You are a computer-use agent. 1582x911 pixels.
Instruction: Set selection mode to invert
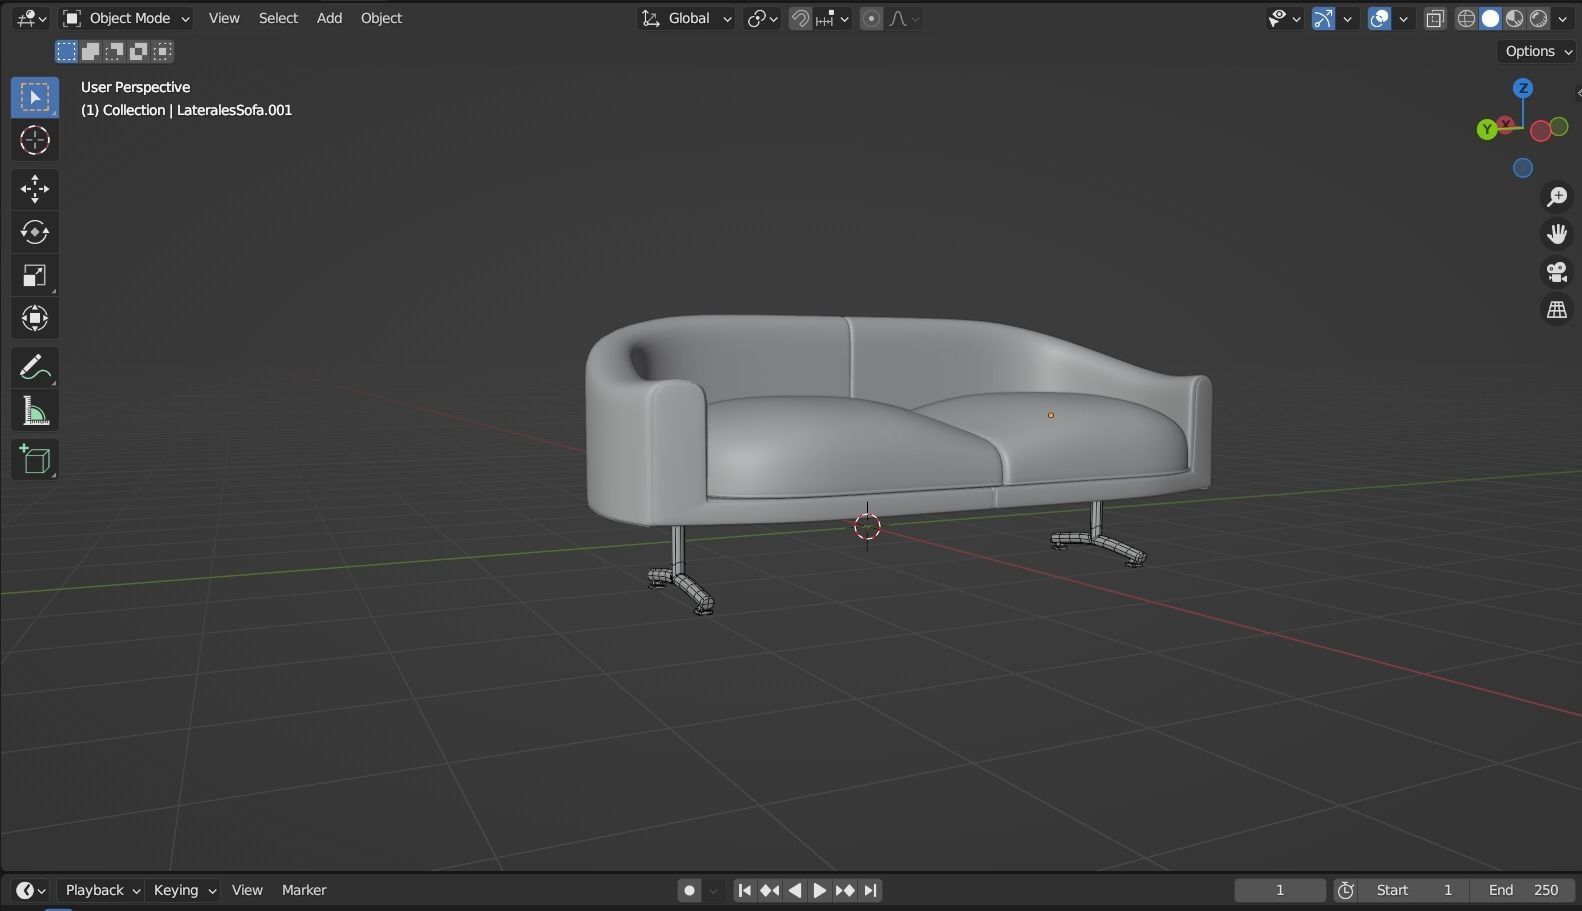point(139,51)
